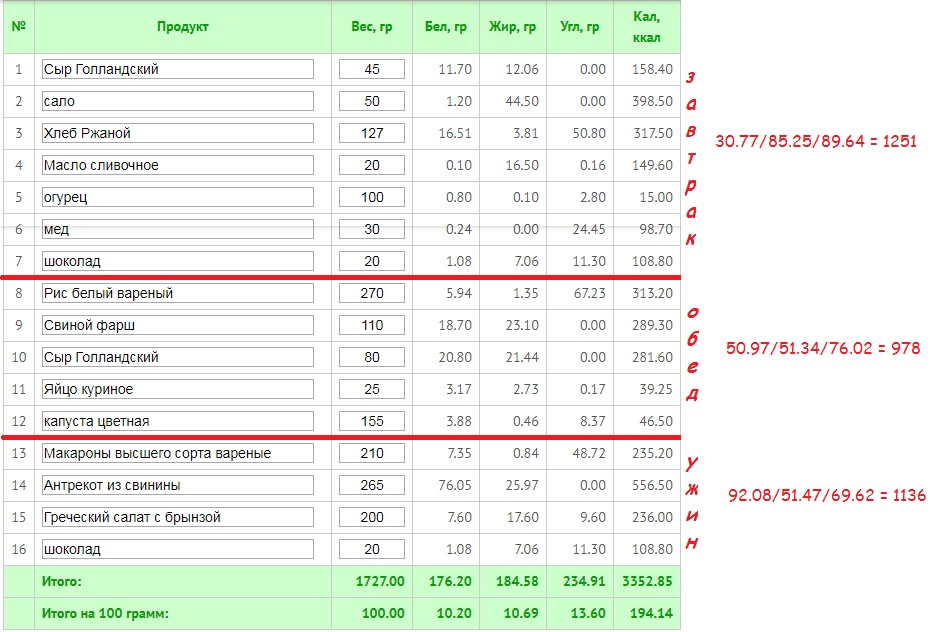Click the weight field showing 127
Viewport: 939px width, 632px height.
[372, 133]
